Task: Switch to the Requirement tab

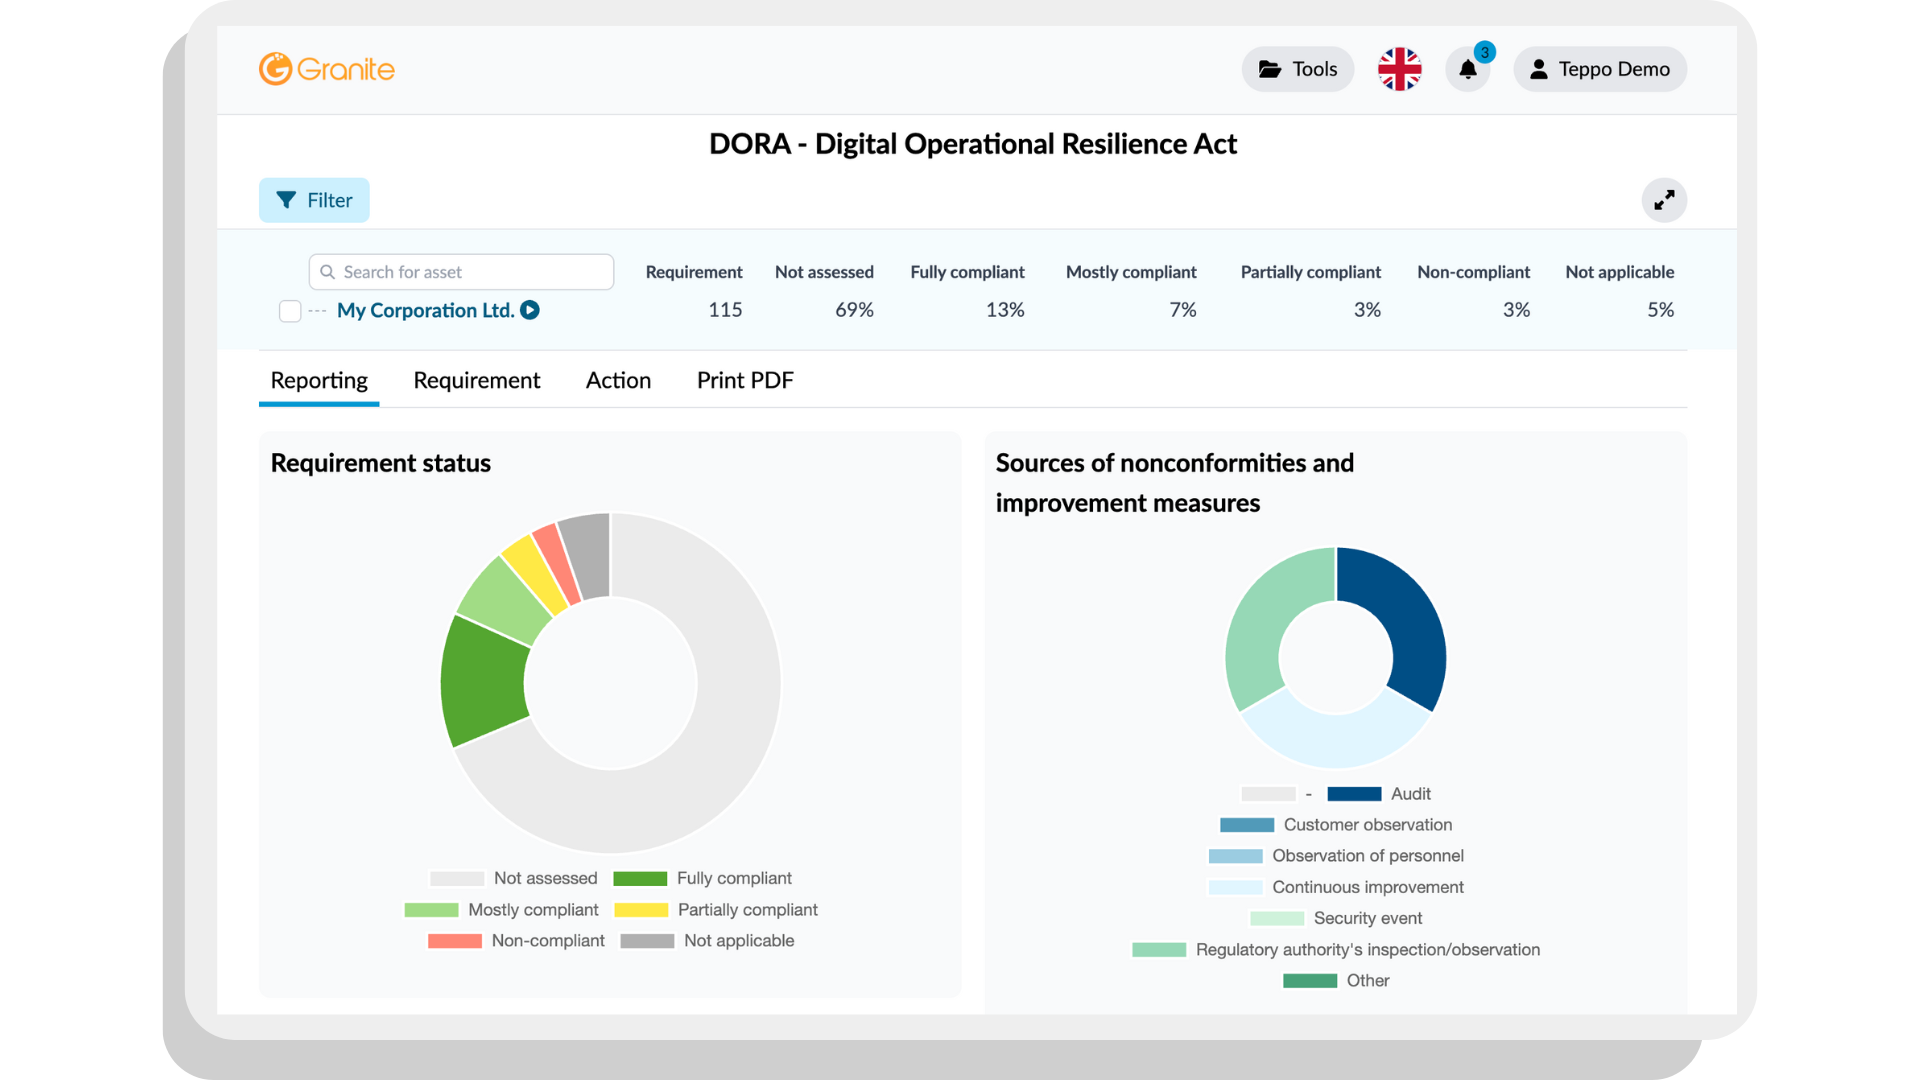Action: click(476, 380)
